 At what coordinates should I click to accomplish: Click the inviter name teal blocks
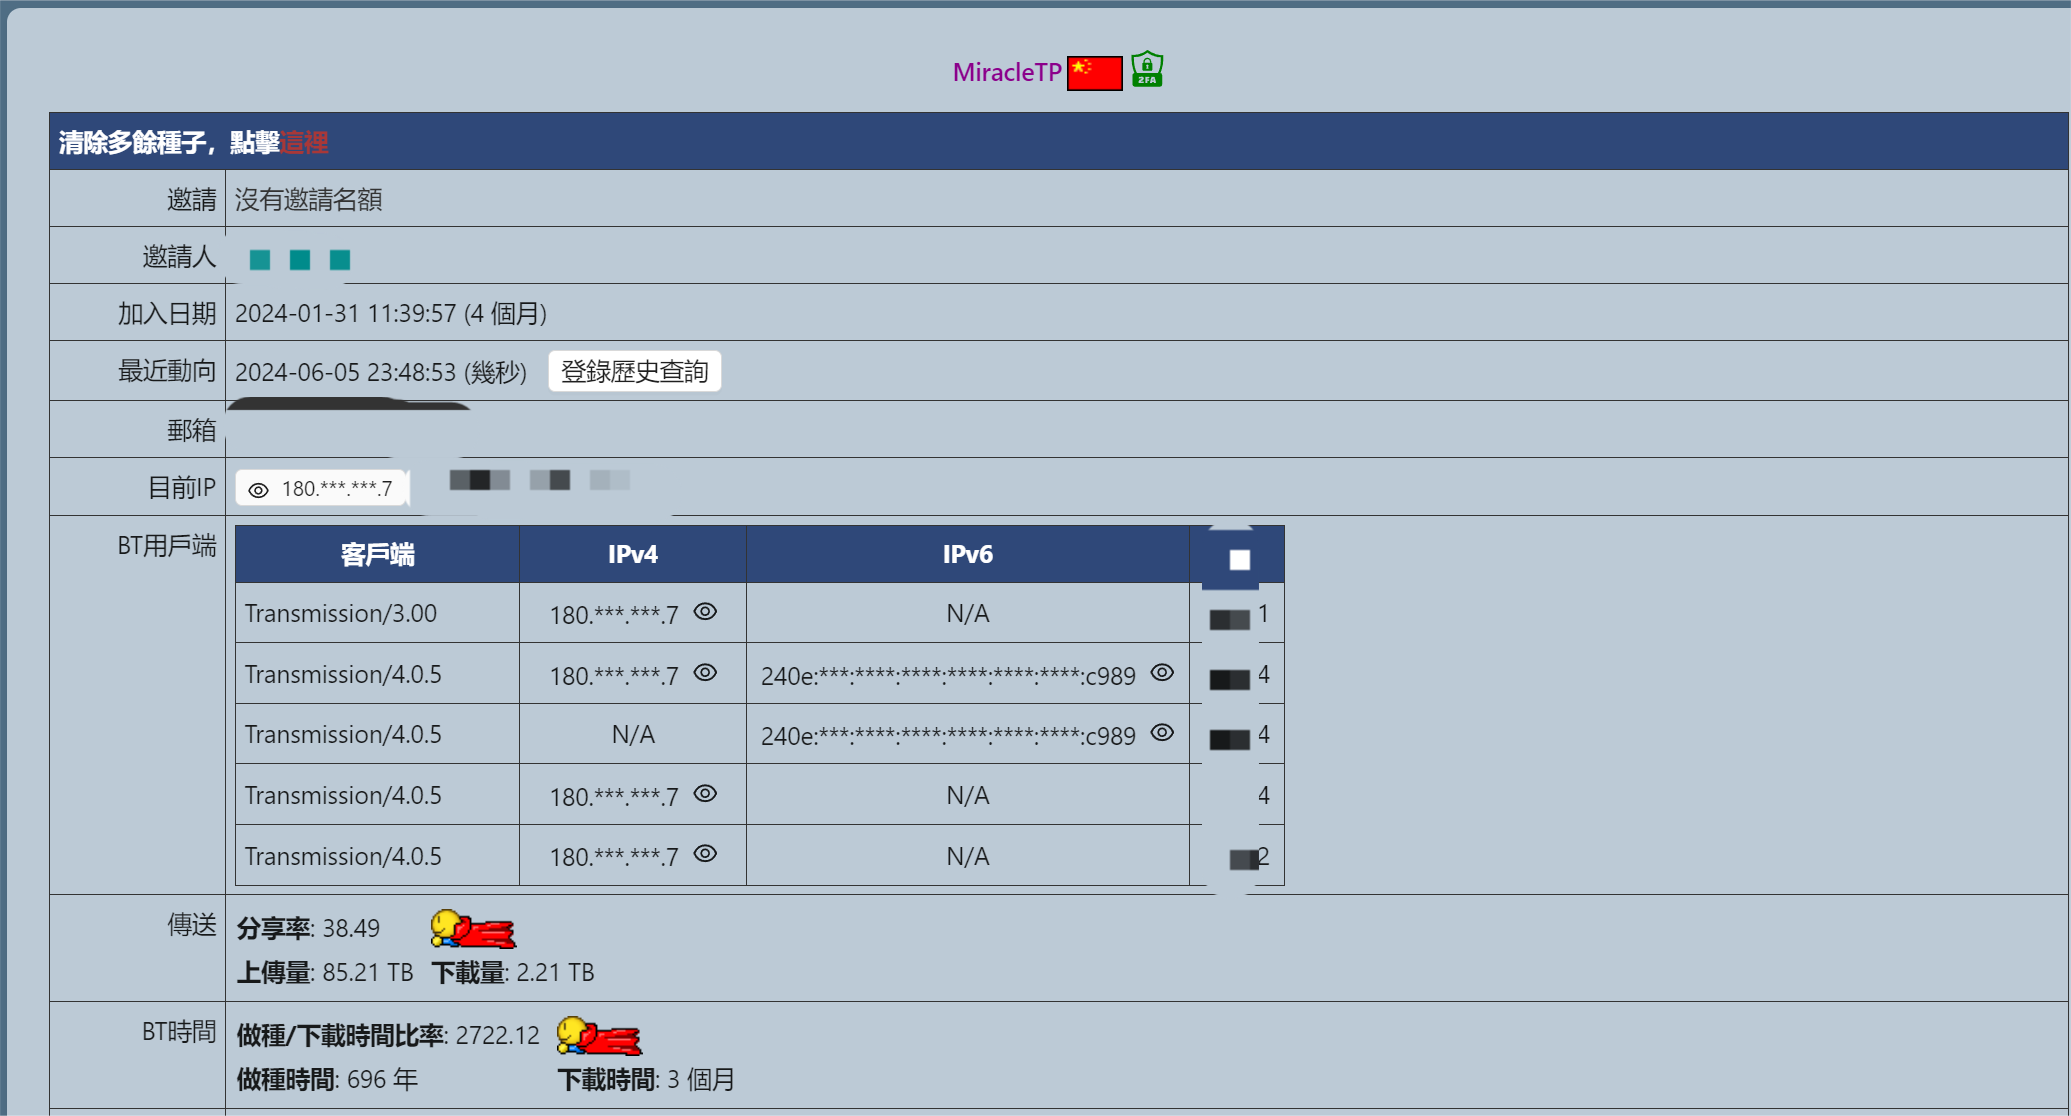point(300,260)
